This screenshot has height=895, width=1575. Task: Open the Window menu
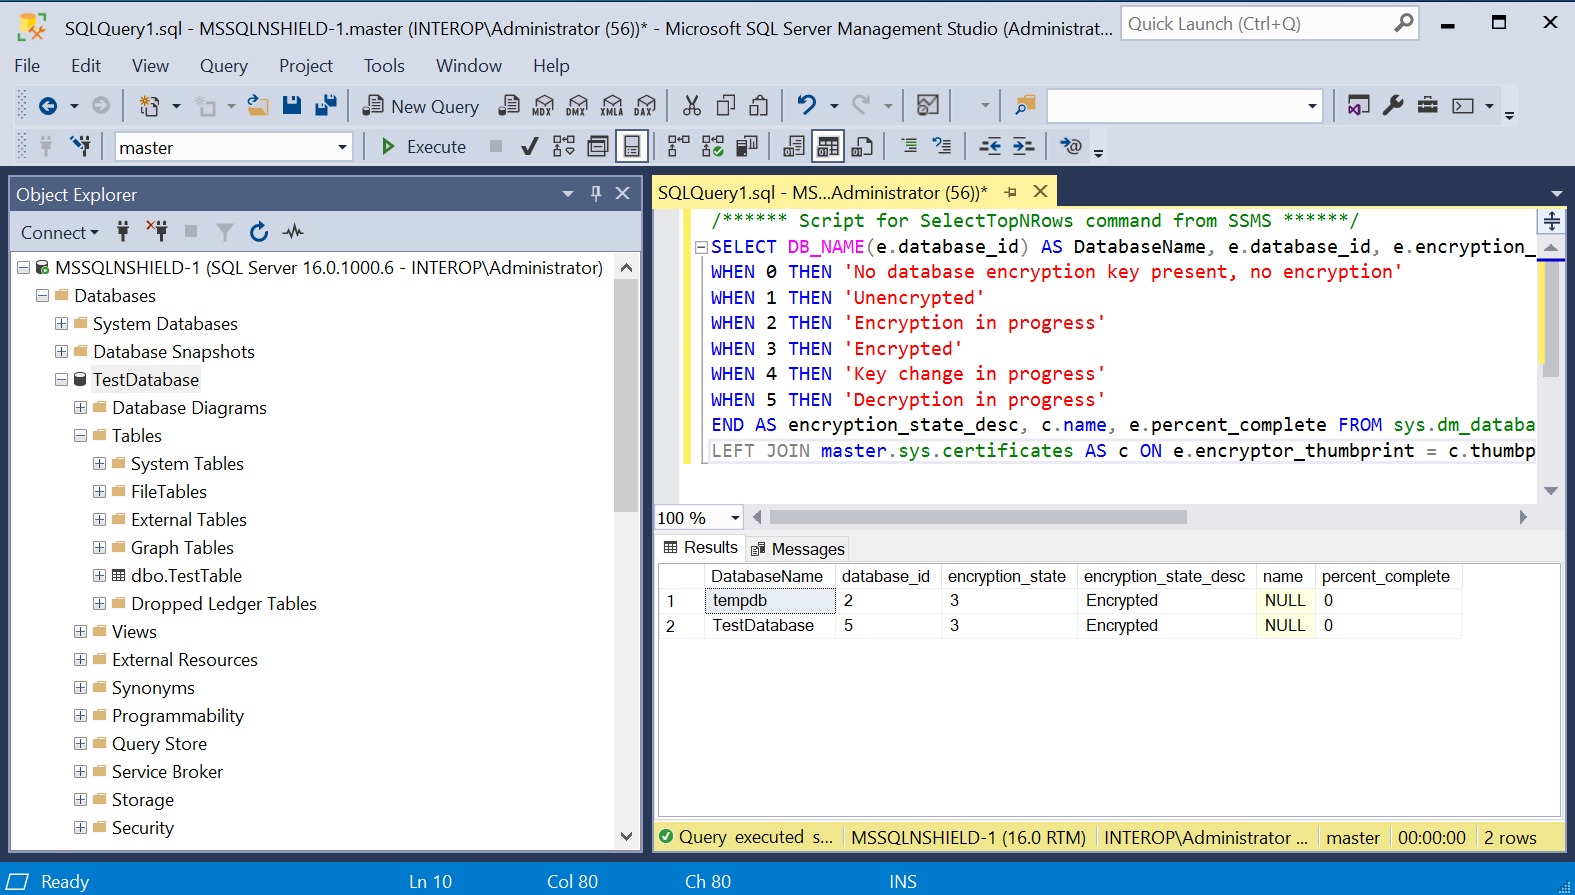pyautogui.click(x=469, y=66)
